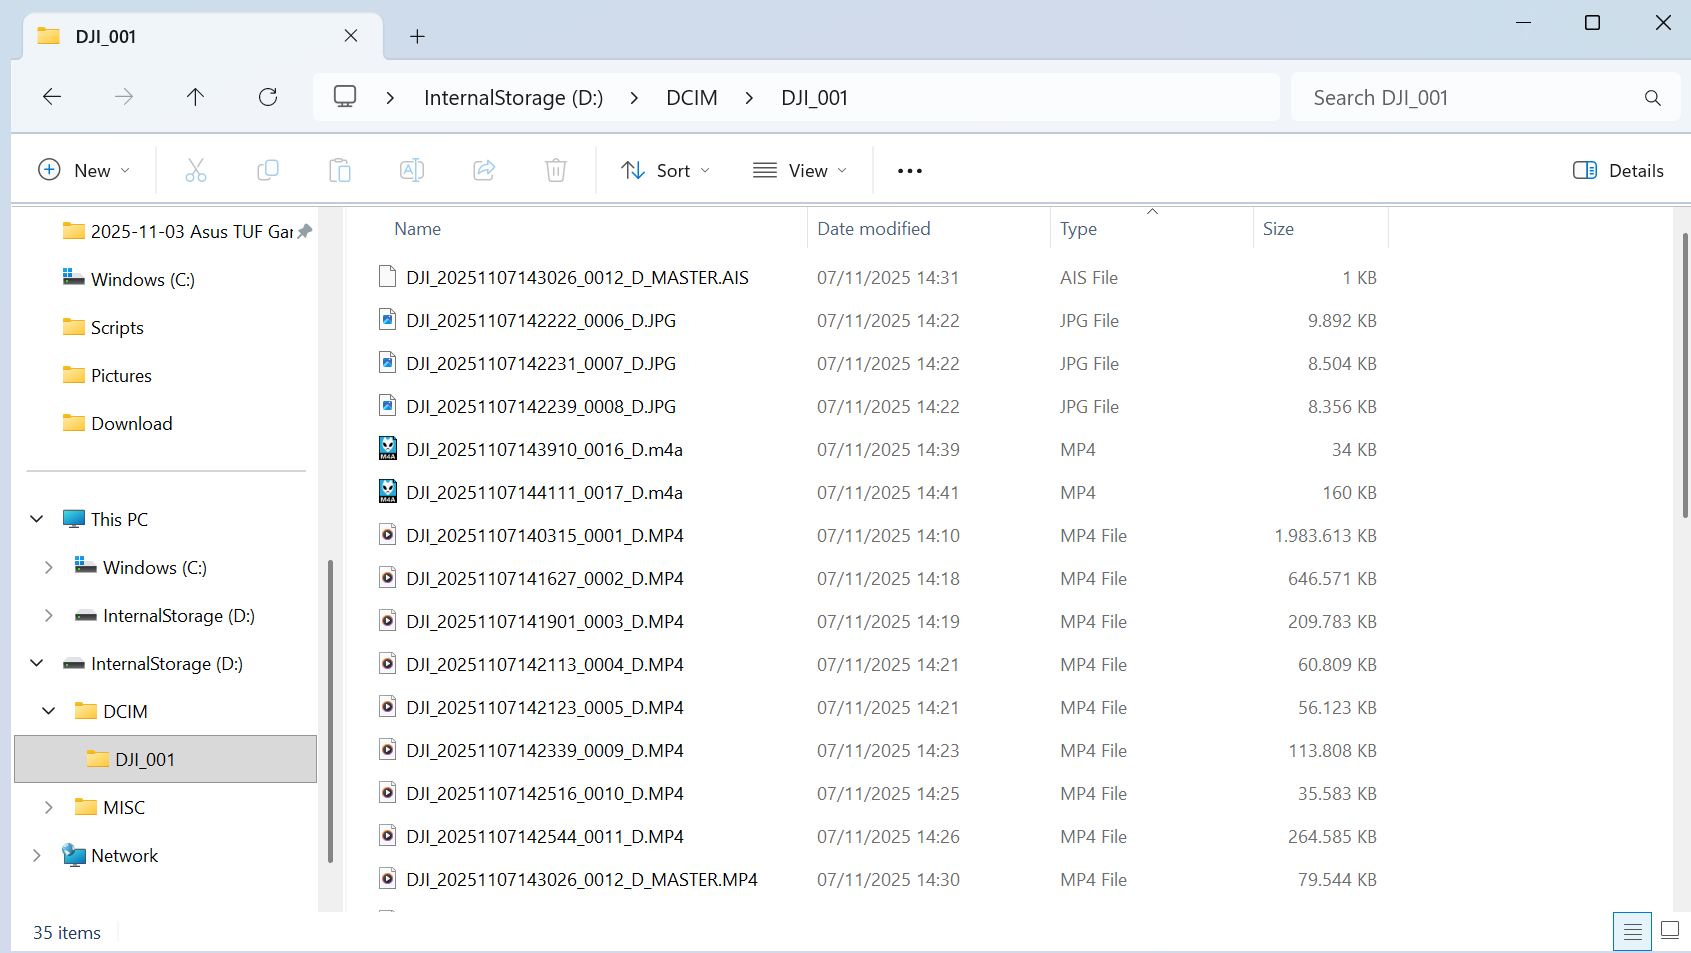Open the See more ellipsis menu
1691x953 pixels.
click(910, 171)
